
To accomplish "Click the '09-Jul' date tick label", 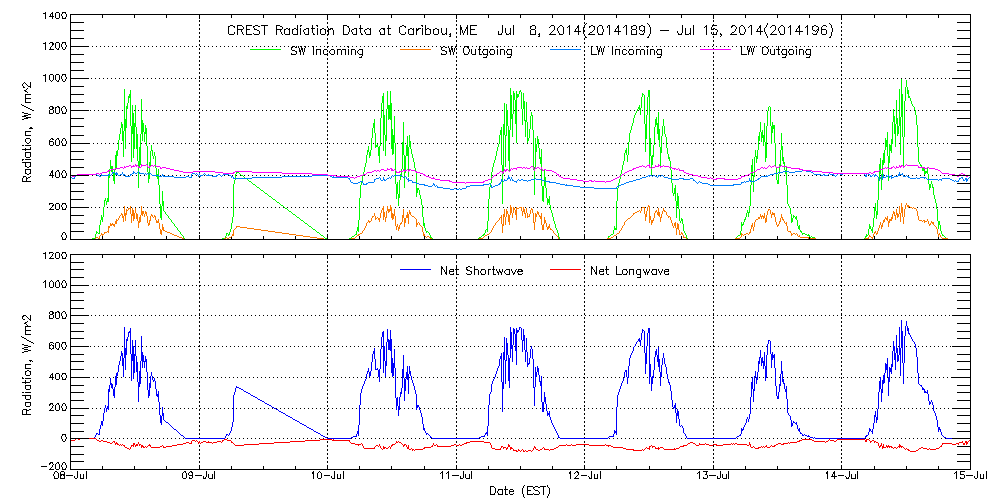I will click(200, 477).
